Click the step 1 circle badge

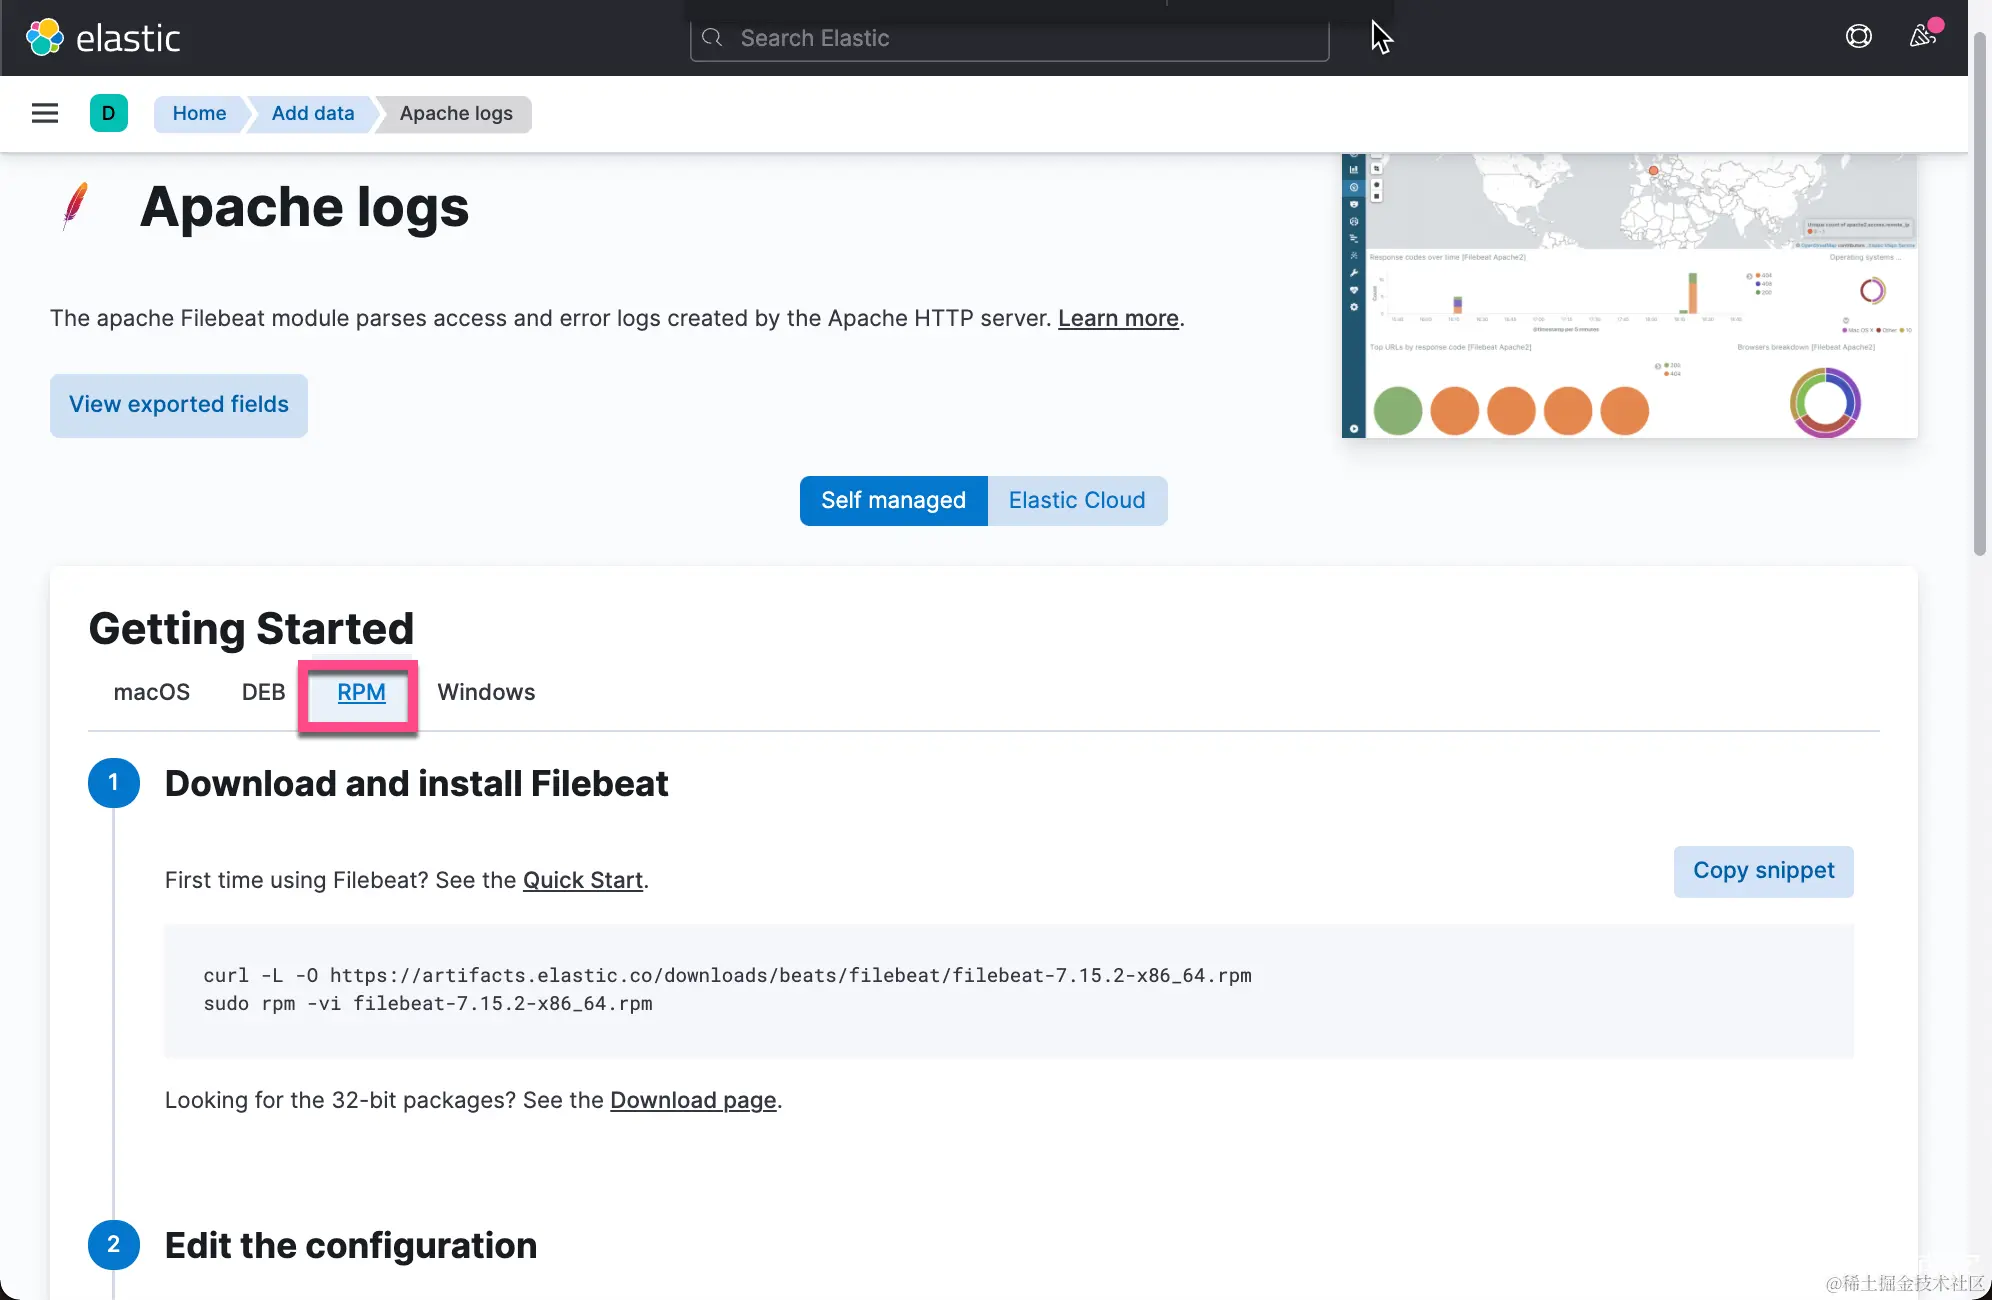[113, 783]
